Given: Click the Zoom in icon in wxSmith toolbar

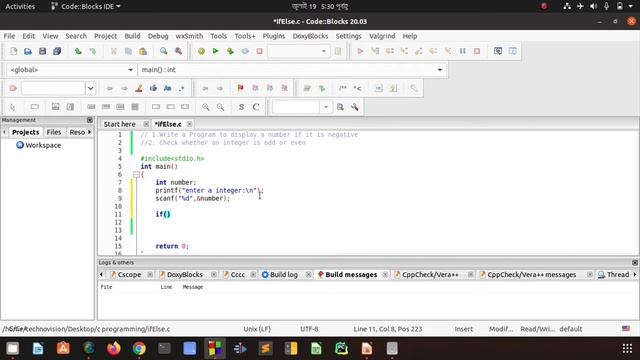Looking at the screenshot, I should click(206, 107).
